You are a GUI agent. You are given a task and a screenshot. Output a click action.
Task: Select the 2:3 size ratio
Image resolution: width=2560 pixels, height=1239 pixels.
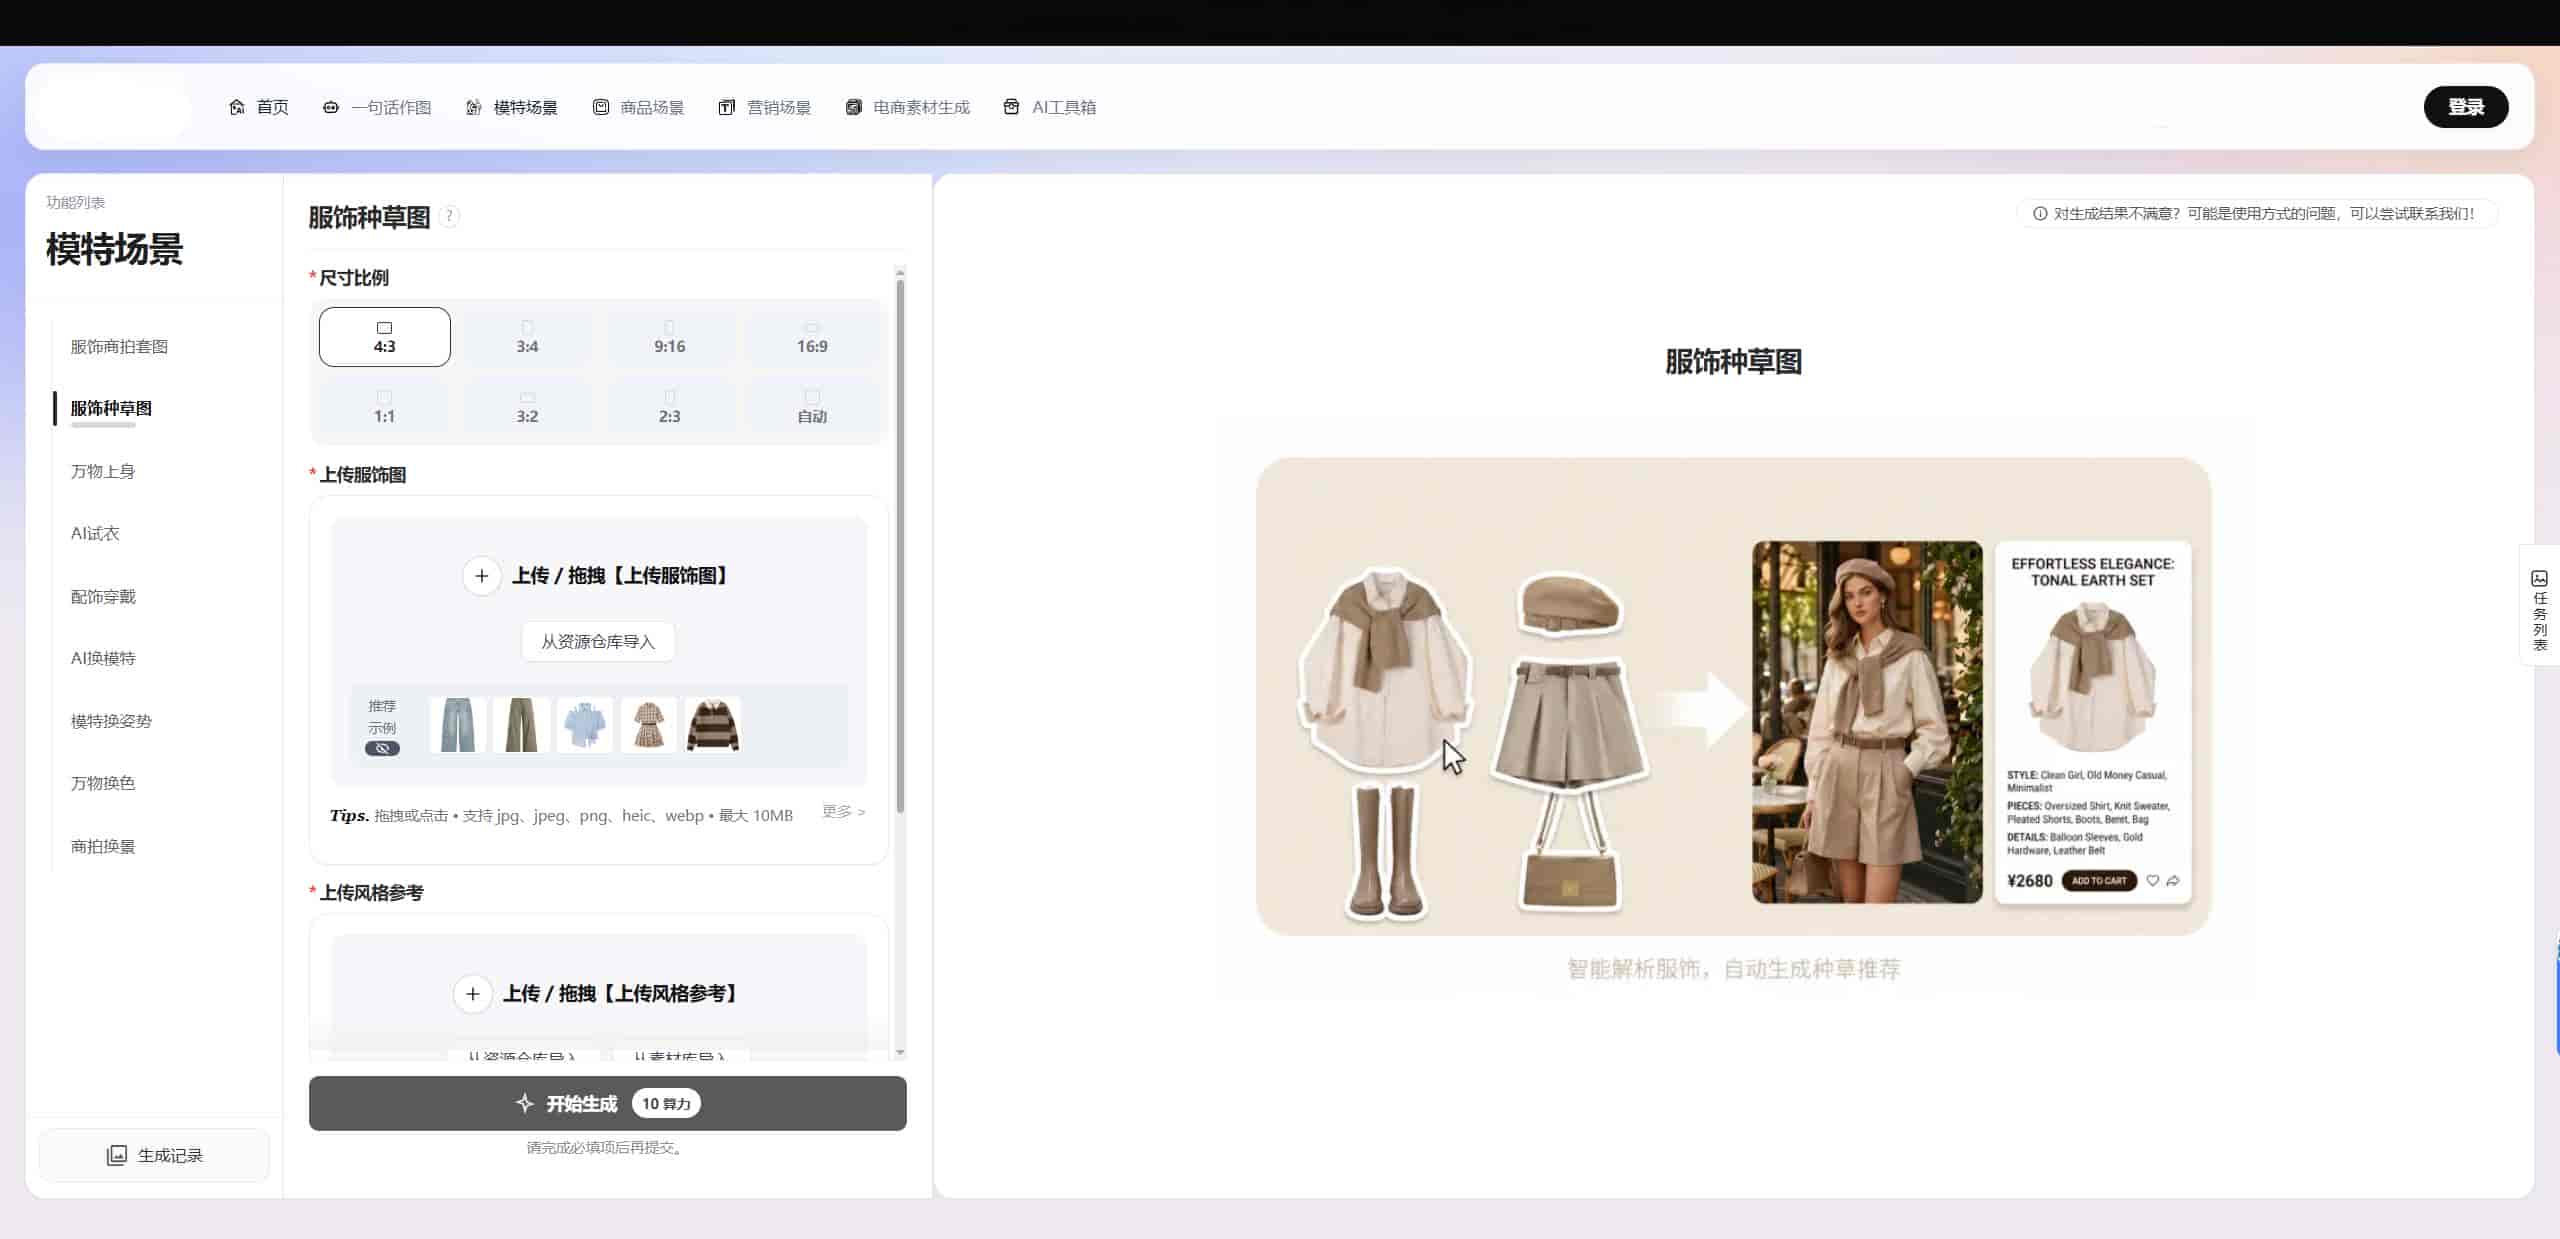click(670, 407)
